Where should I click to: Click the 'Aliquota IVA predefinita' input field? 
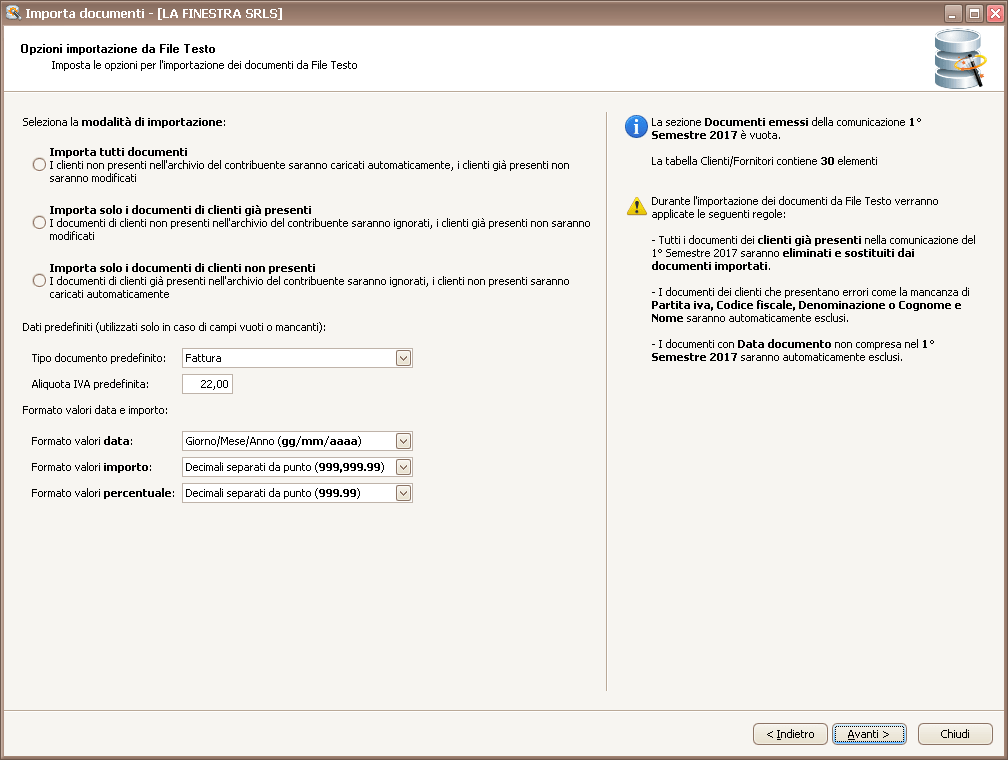207,384
